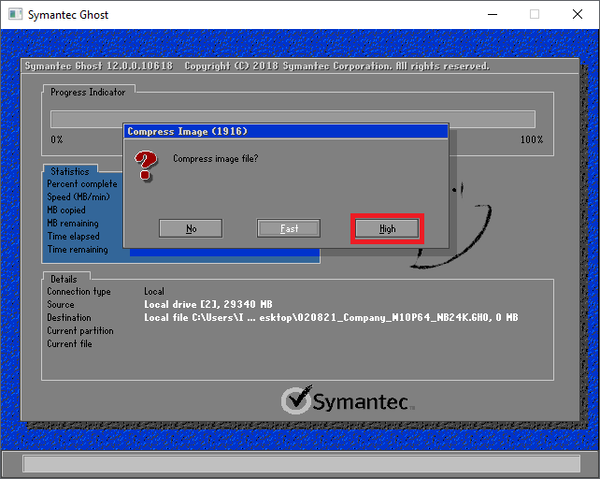Click the Current partition label
This screenshot has height=479, width=600.
80,331
